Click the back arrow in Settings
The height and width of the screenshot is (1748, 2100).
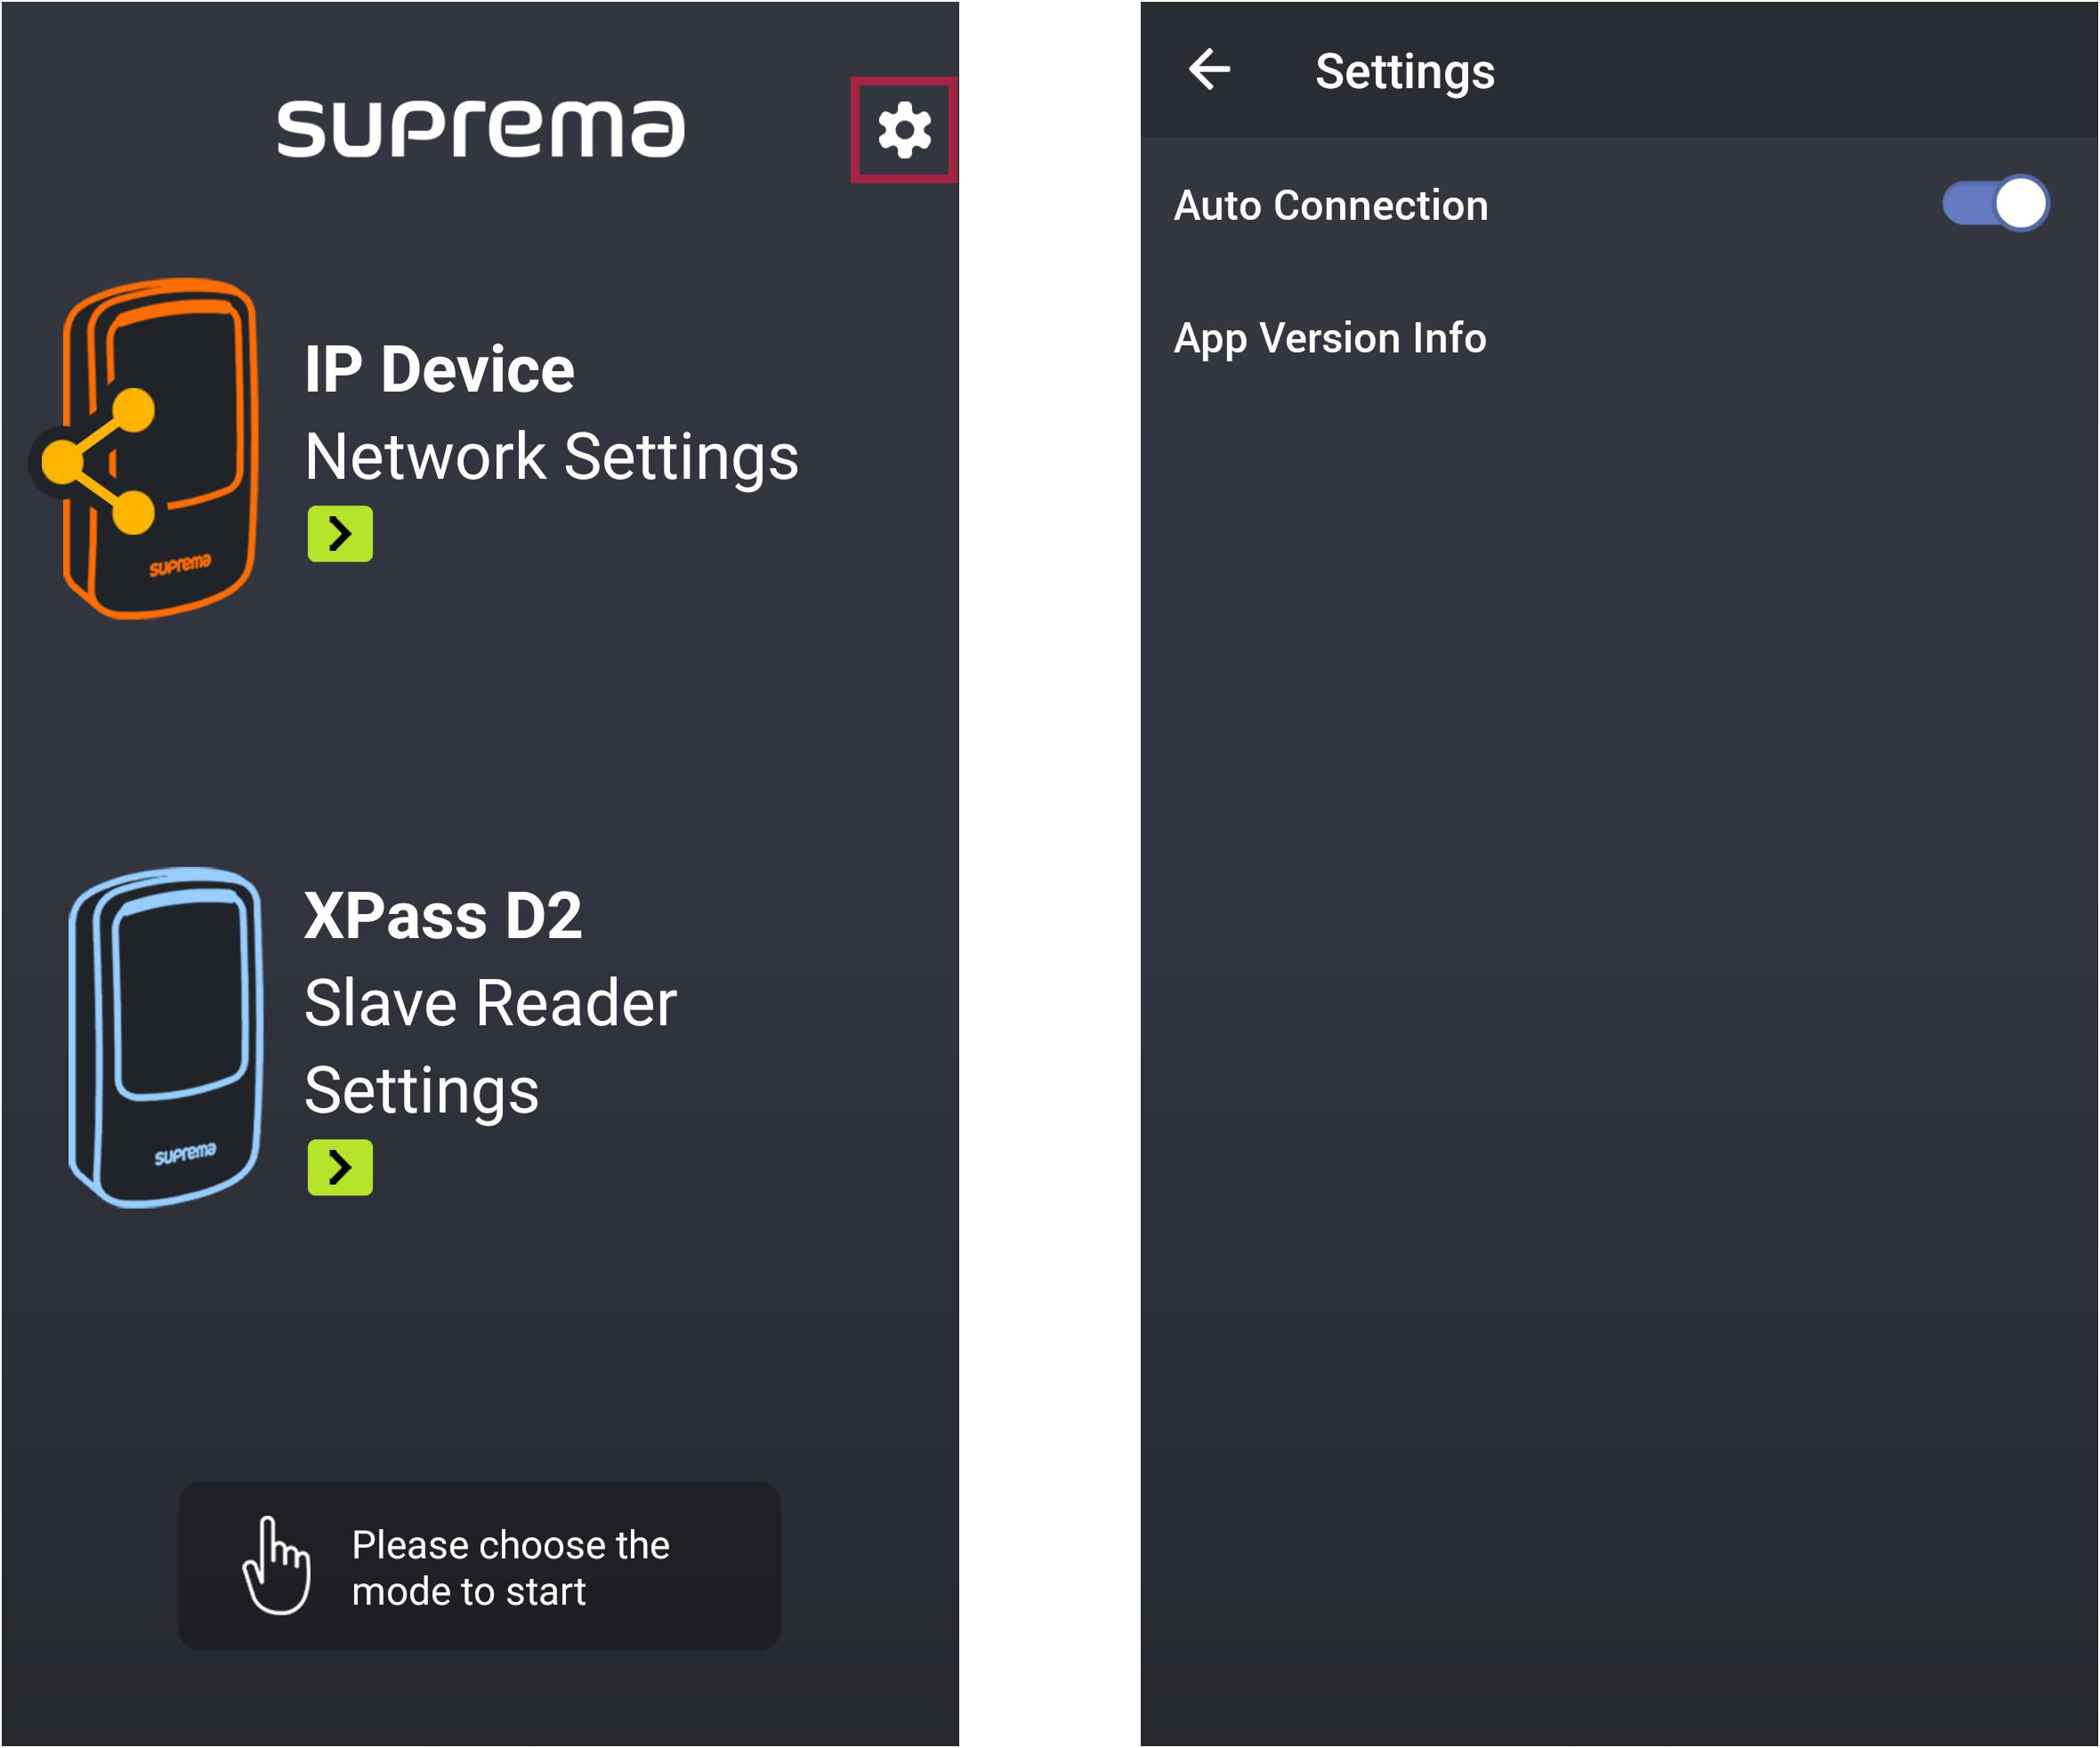tap(1210, 70)
